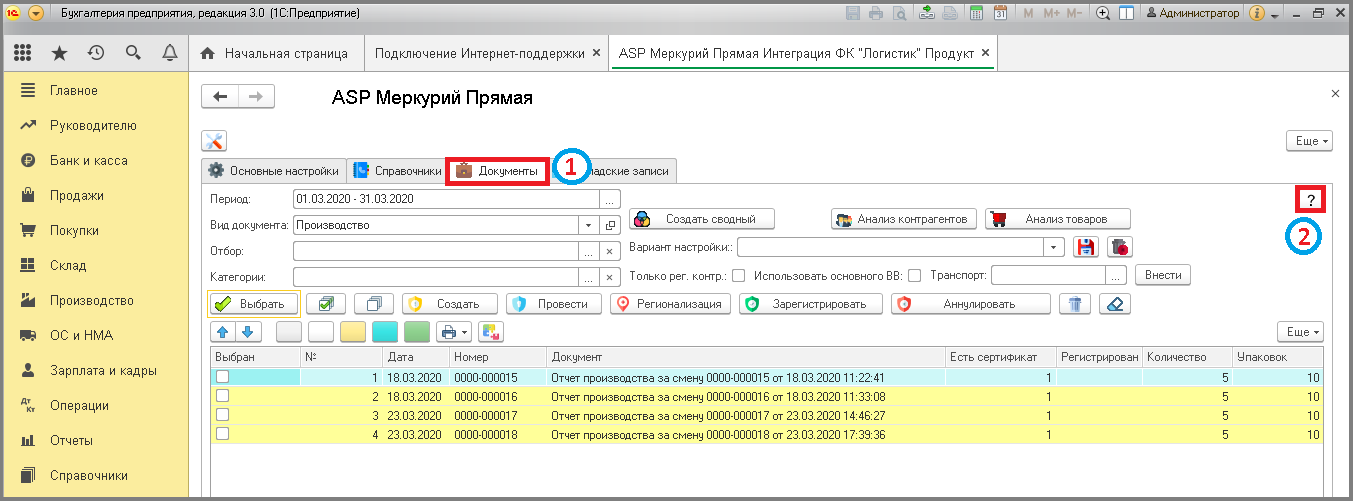Check all rows with the checked boxes icon
Screen dimensions: 1353x501
(x=326, y=304)
